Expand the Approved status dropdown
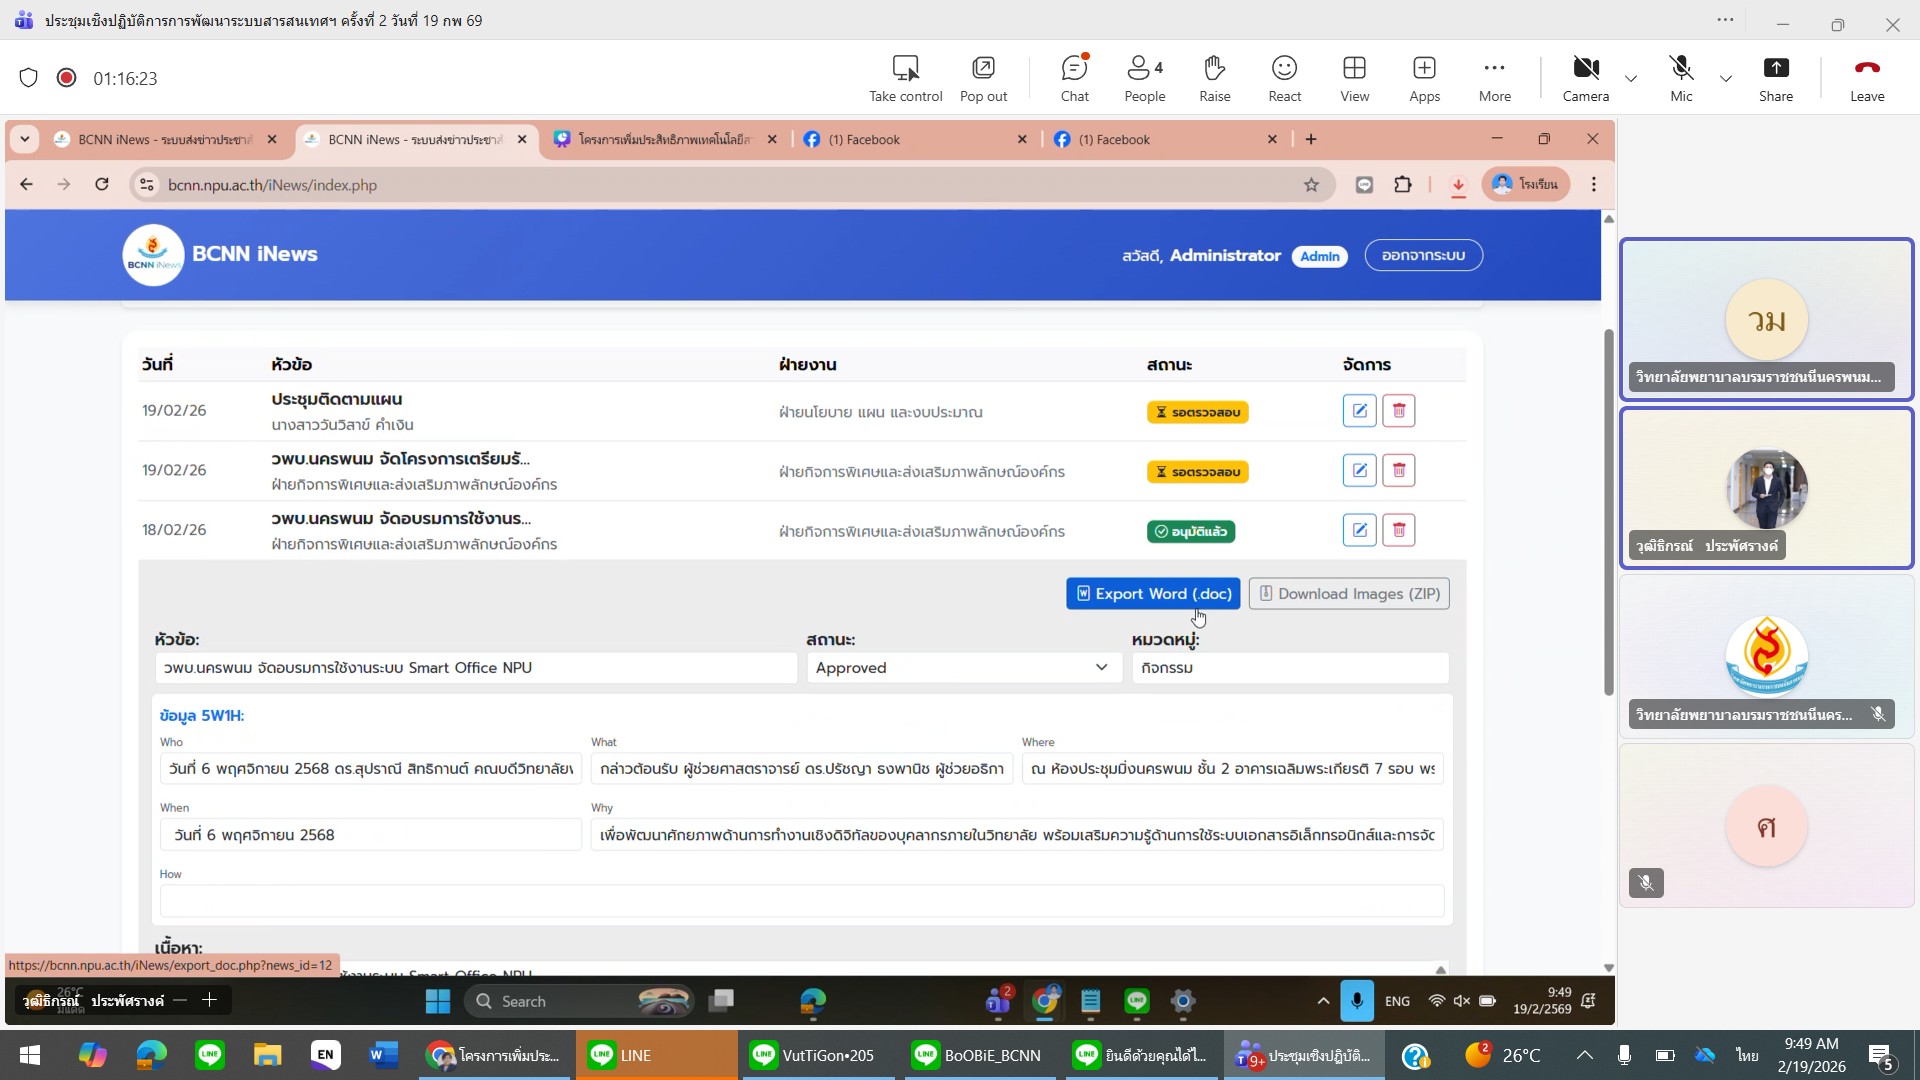 pyautogui.click(x=962, y=668)
